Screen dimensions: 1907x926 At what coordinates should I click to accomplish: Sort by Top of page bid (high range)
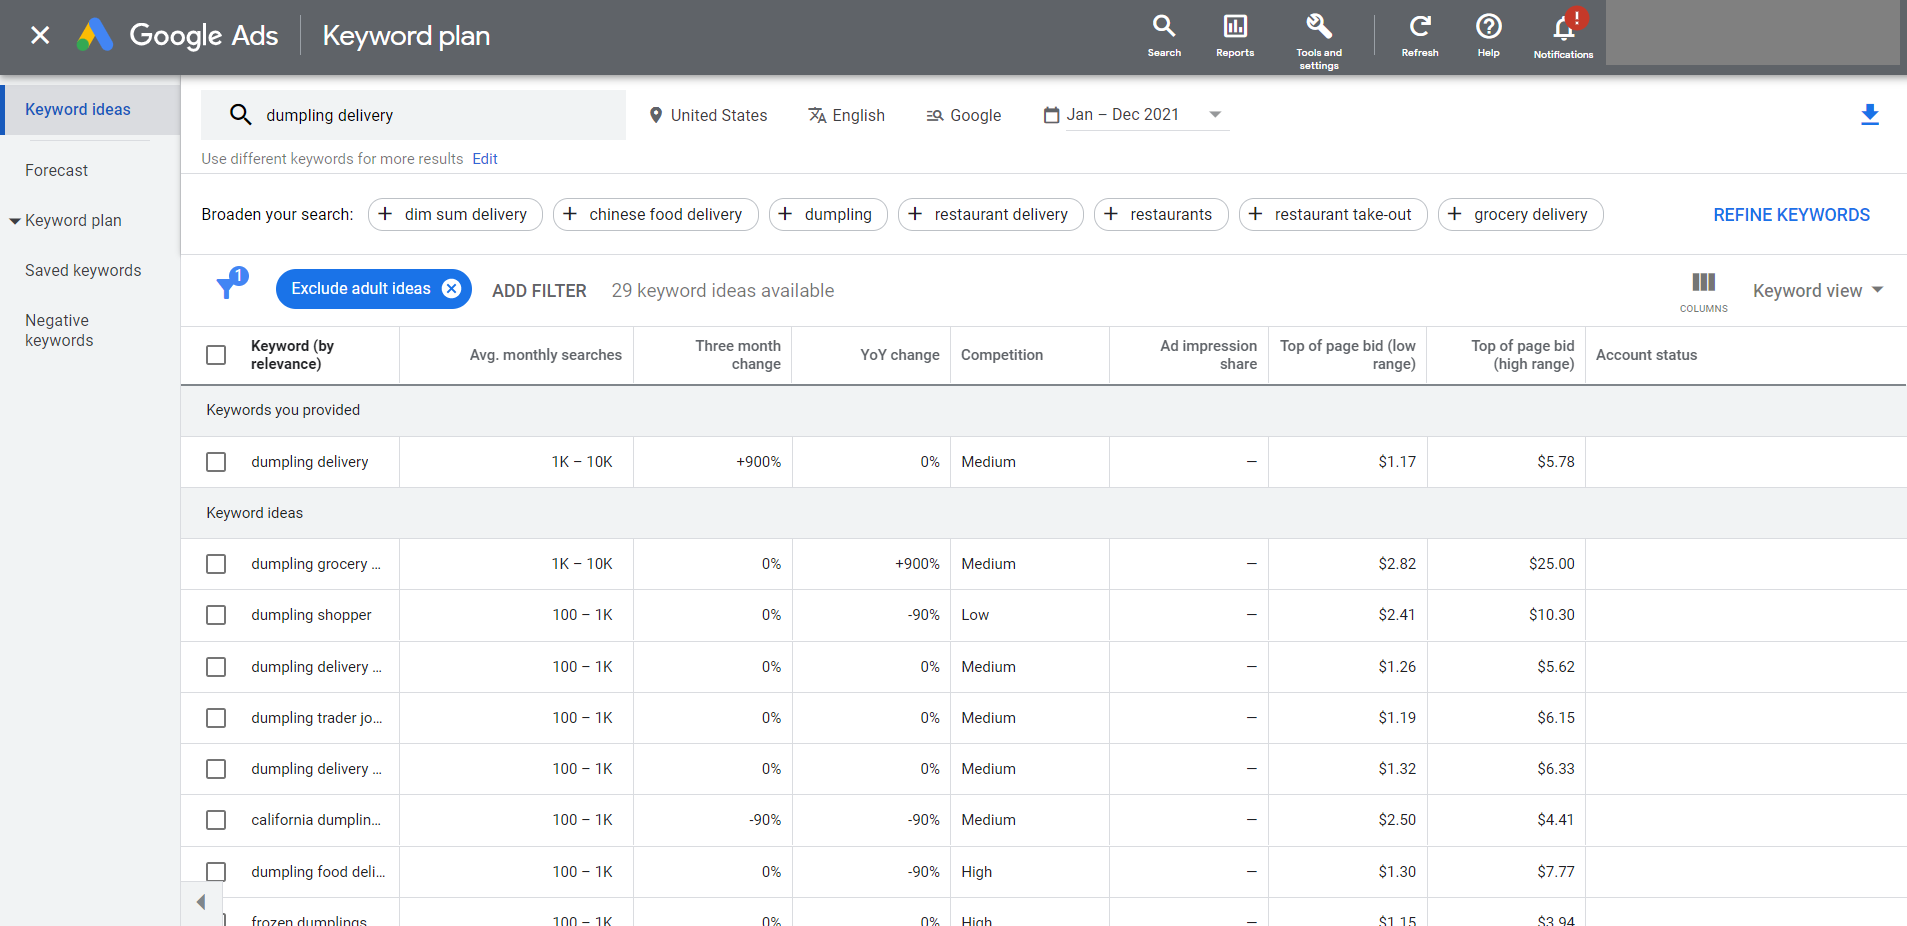(1522, 355)
